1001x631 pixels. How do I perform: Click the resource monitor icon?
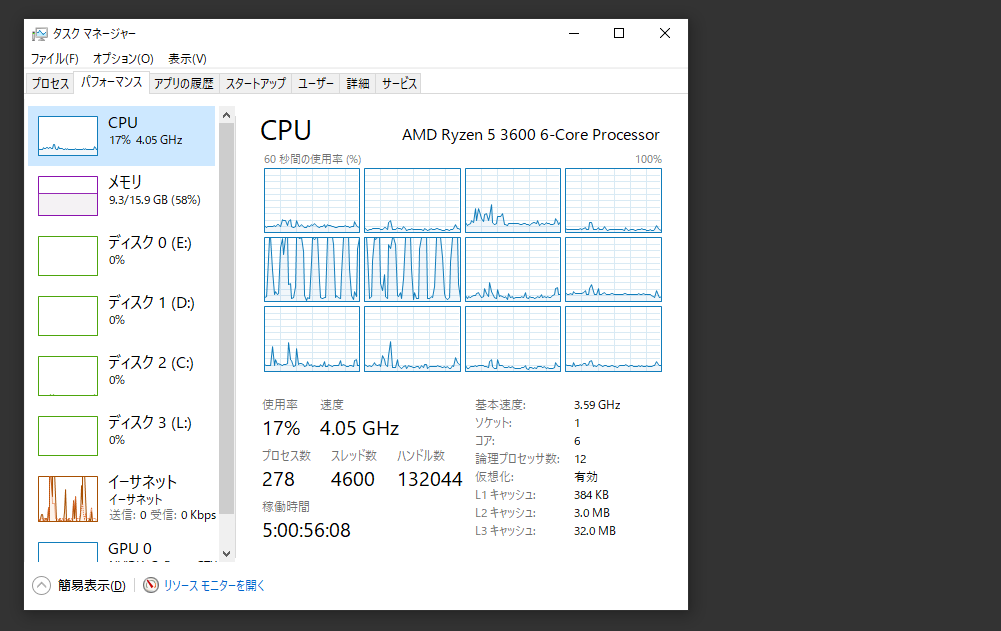point(151,585)
